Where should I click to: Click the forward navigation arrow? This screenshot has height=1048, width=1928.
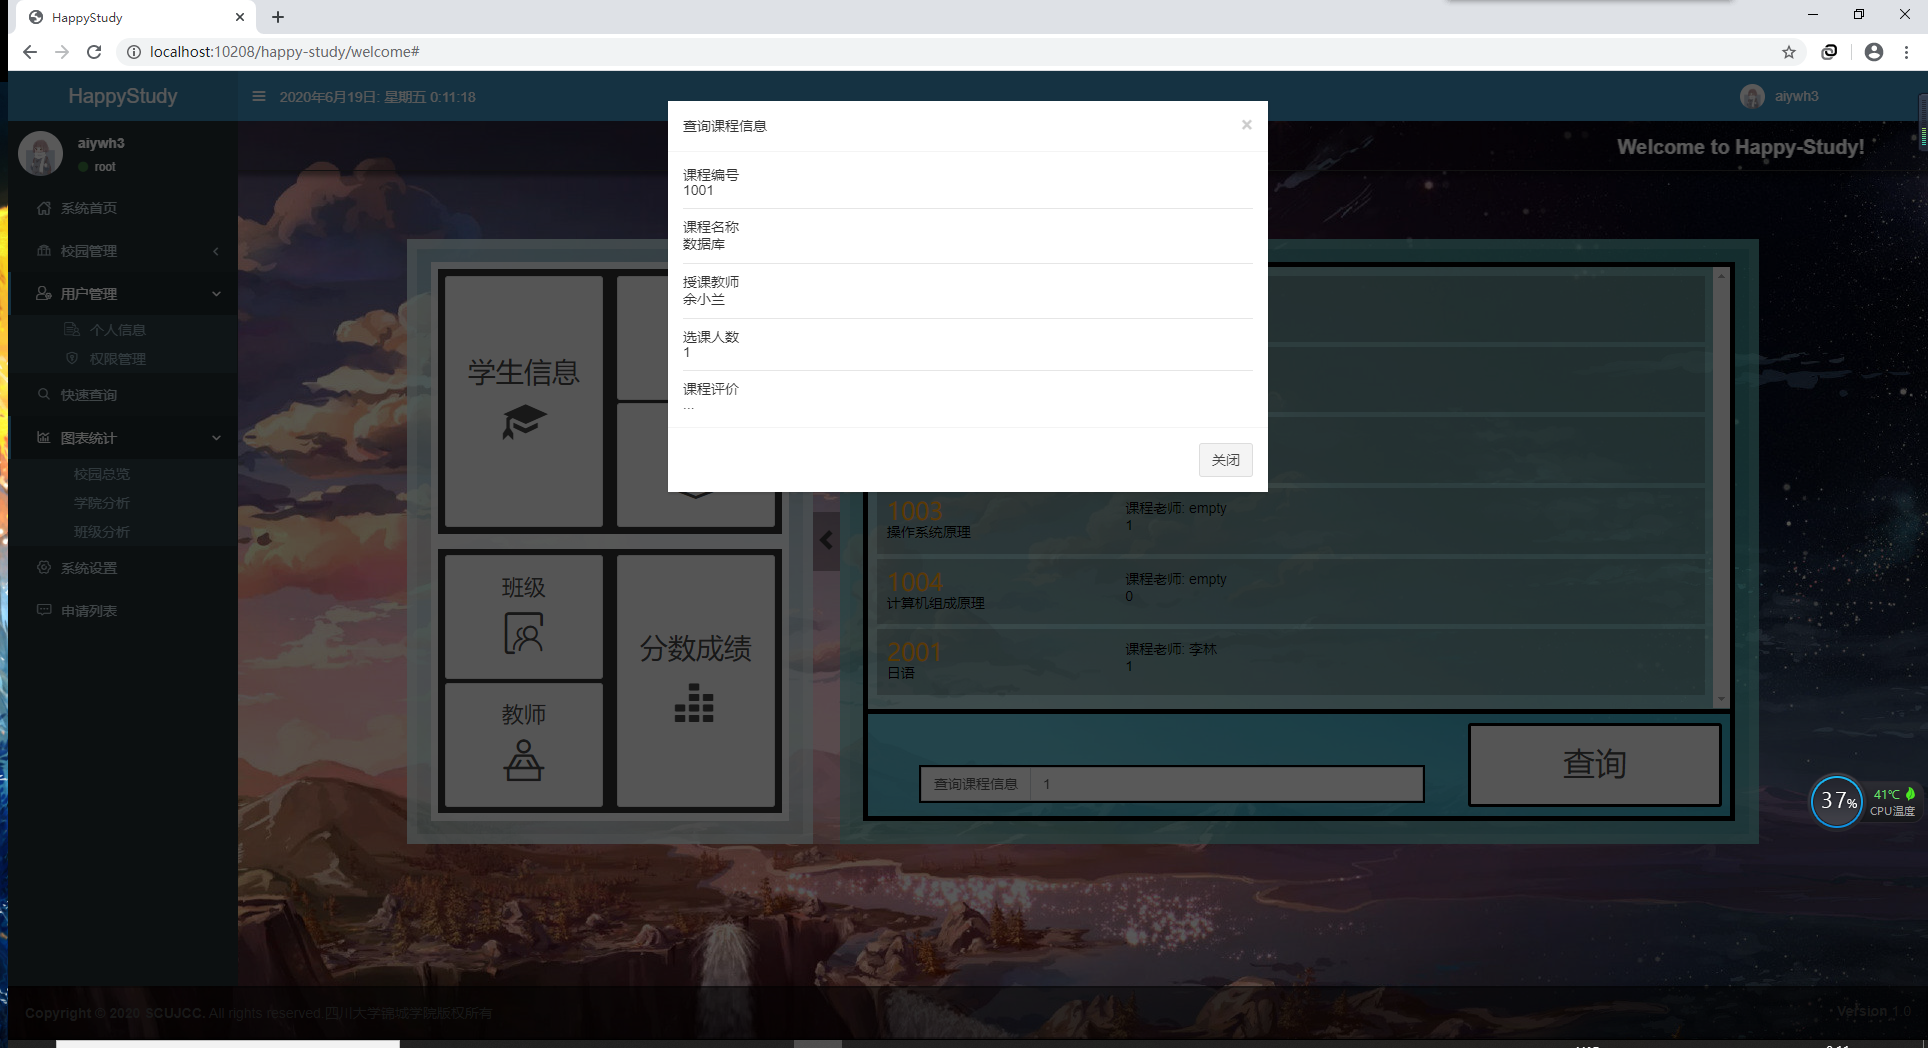coord(62,52)
